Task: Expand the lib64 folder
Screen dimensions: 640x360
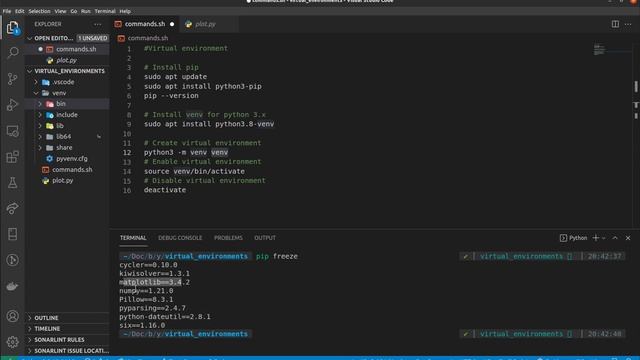Action: (40, 136)
